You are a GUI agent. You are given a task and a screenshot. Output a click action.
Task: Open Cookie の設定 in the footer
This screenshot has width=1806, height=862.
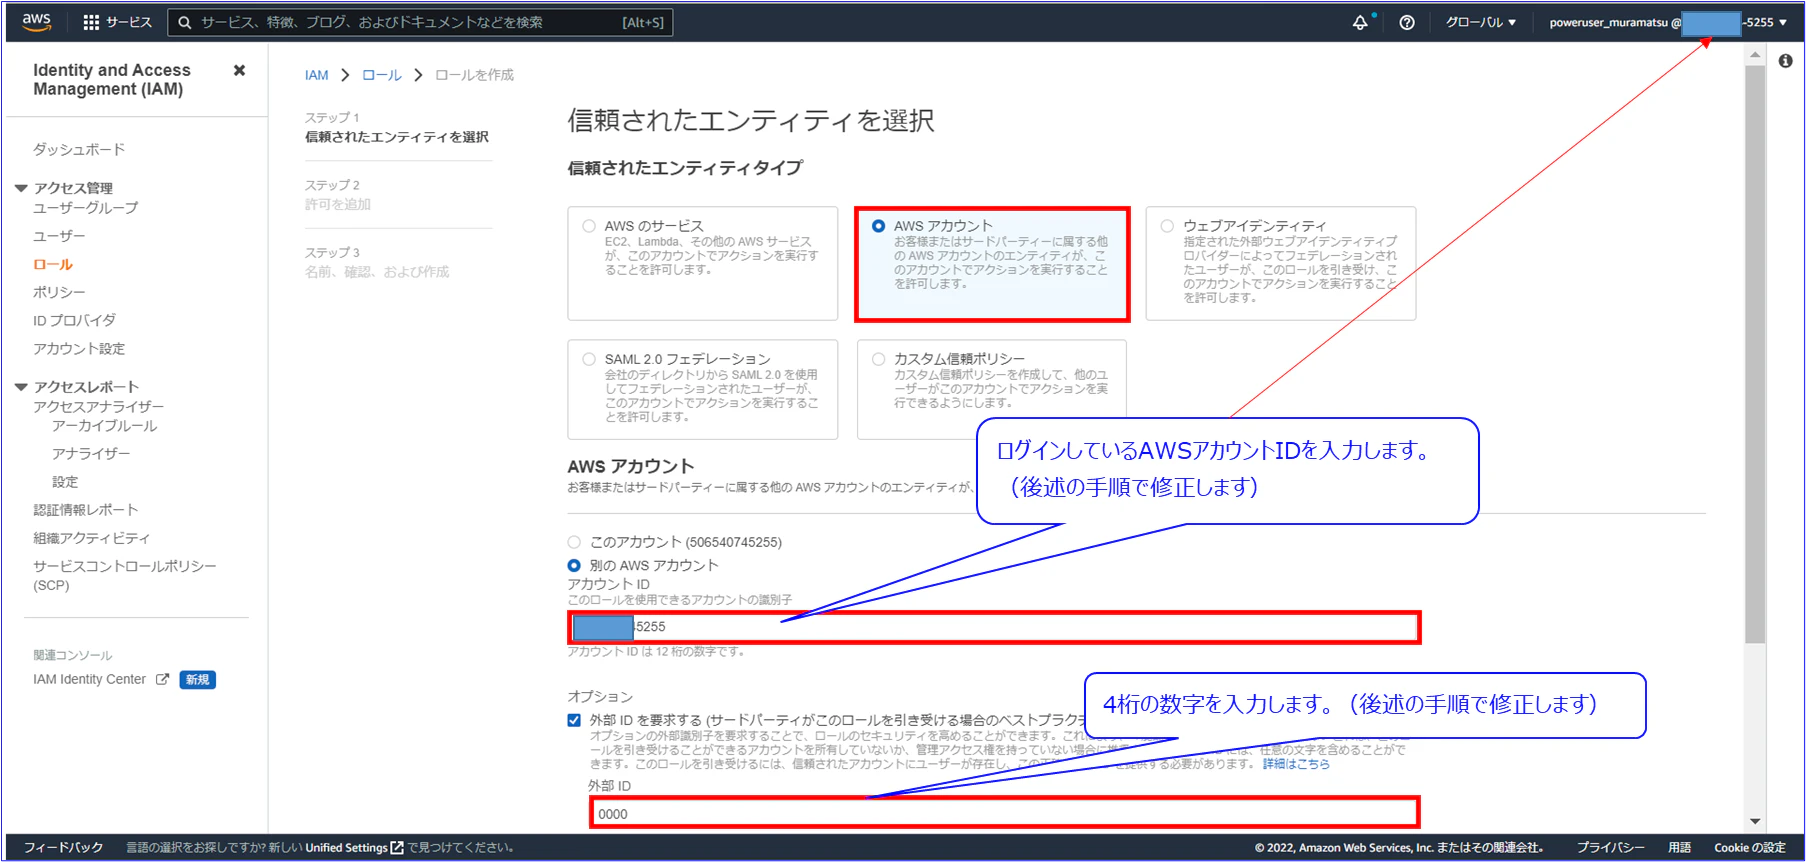(x=1749, y=848)
